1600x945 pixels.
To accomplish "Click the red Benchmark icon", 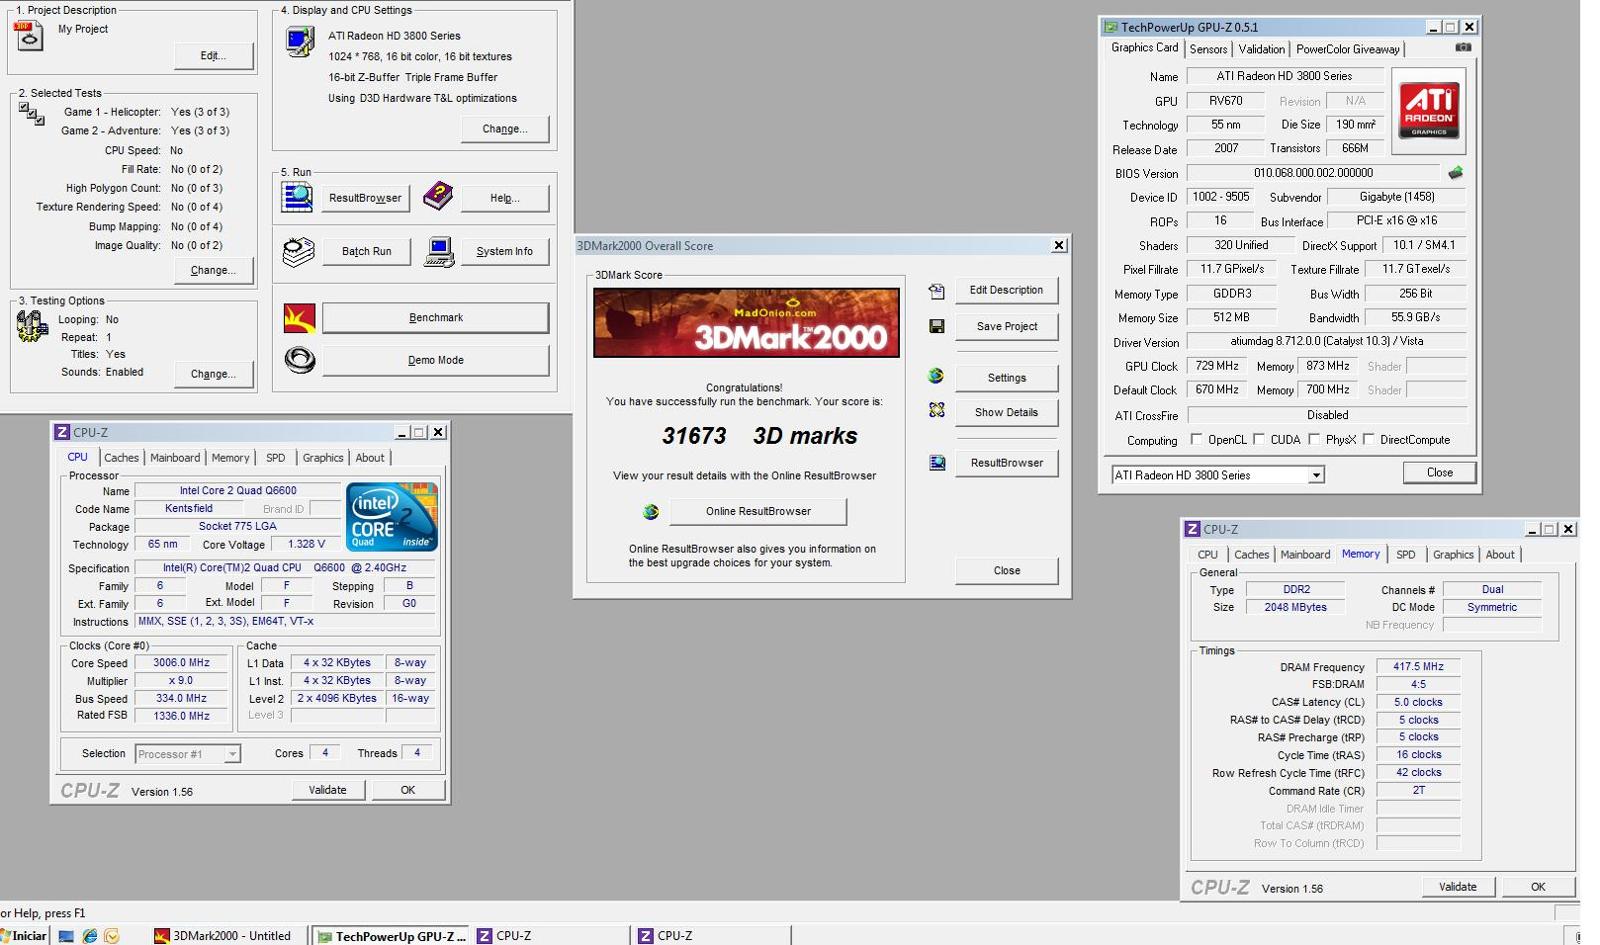I will [299, 318].
